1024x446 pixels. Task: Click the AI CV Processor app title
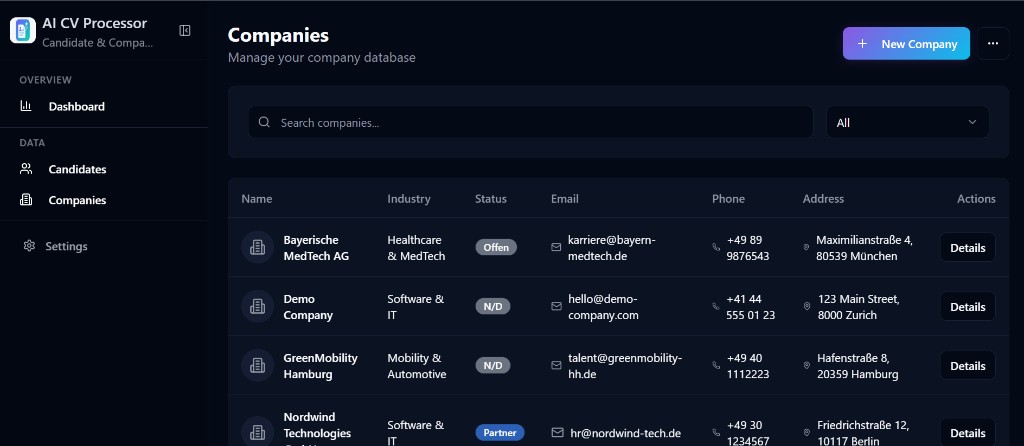[x=95, y=23]
